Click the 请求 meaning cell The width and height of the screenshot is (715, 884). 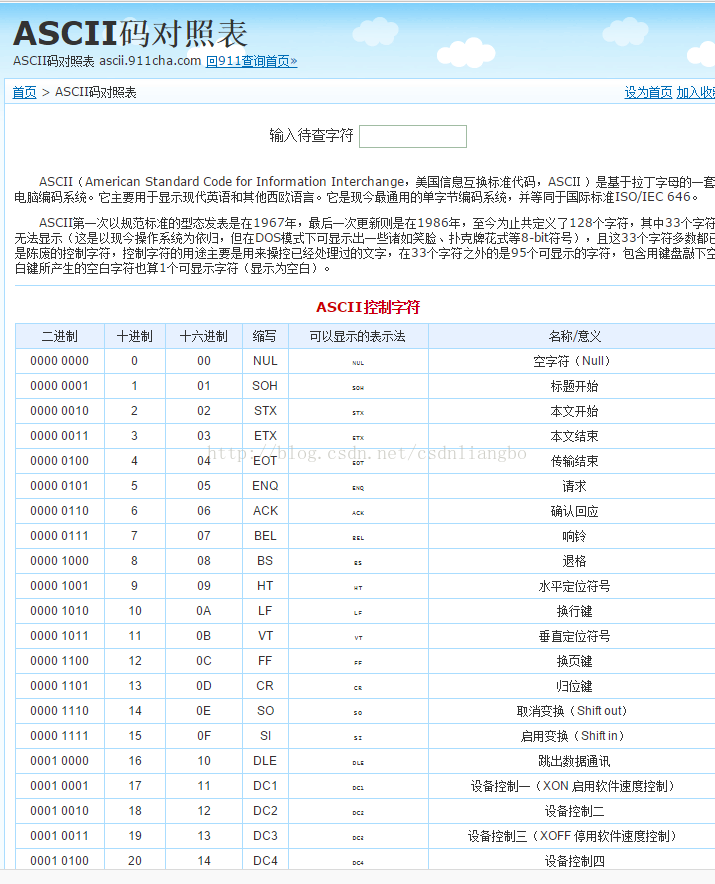(572, 486)
